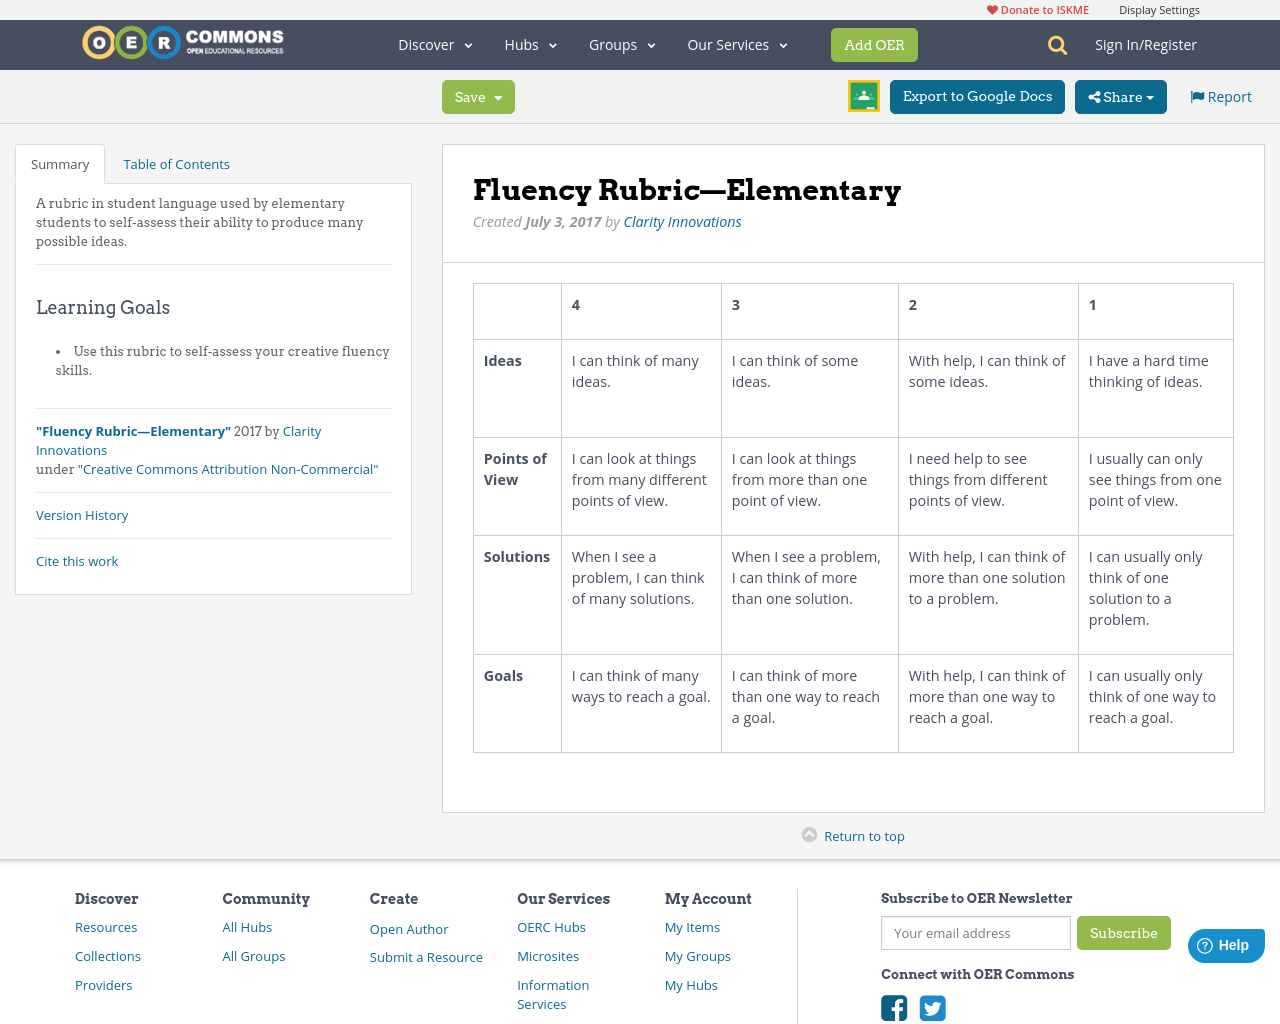
Task: Expand the Discover menu
Action: point(434,45)
